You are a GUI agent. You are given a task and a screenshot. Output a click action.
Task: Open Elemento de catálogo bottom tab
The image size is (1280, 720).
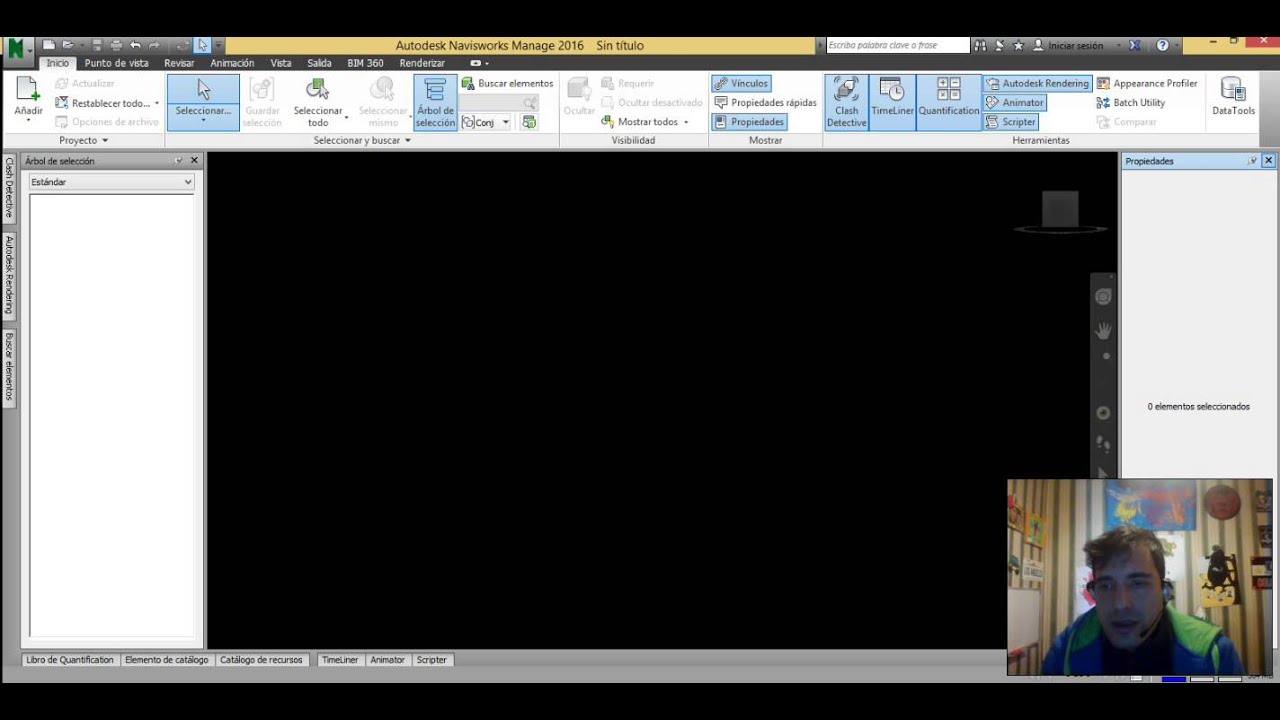click(166, 660)
